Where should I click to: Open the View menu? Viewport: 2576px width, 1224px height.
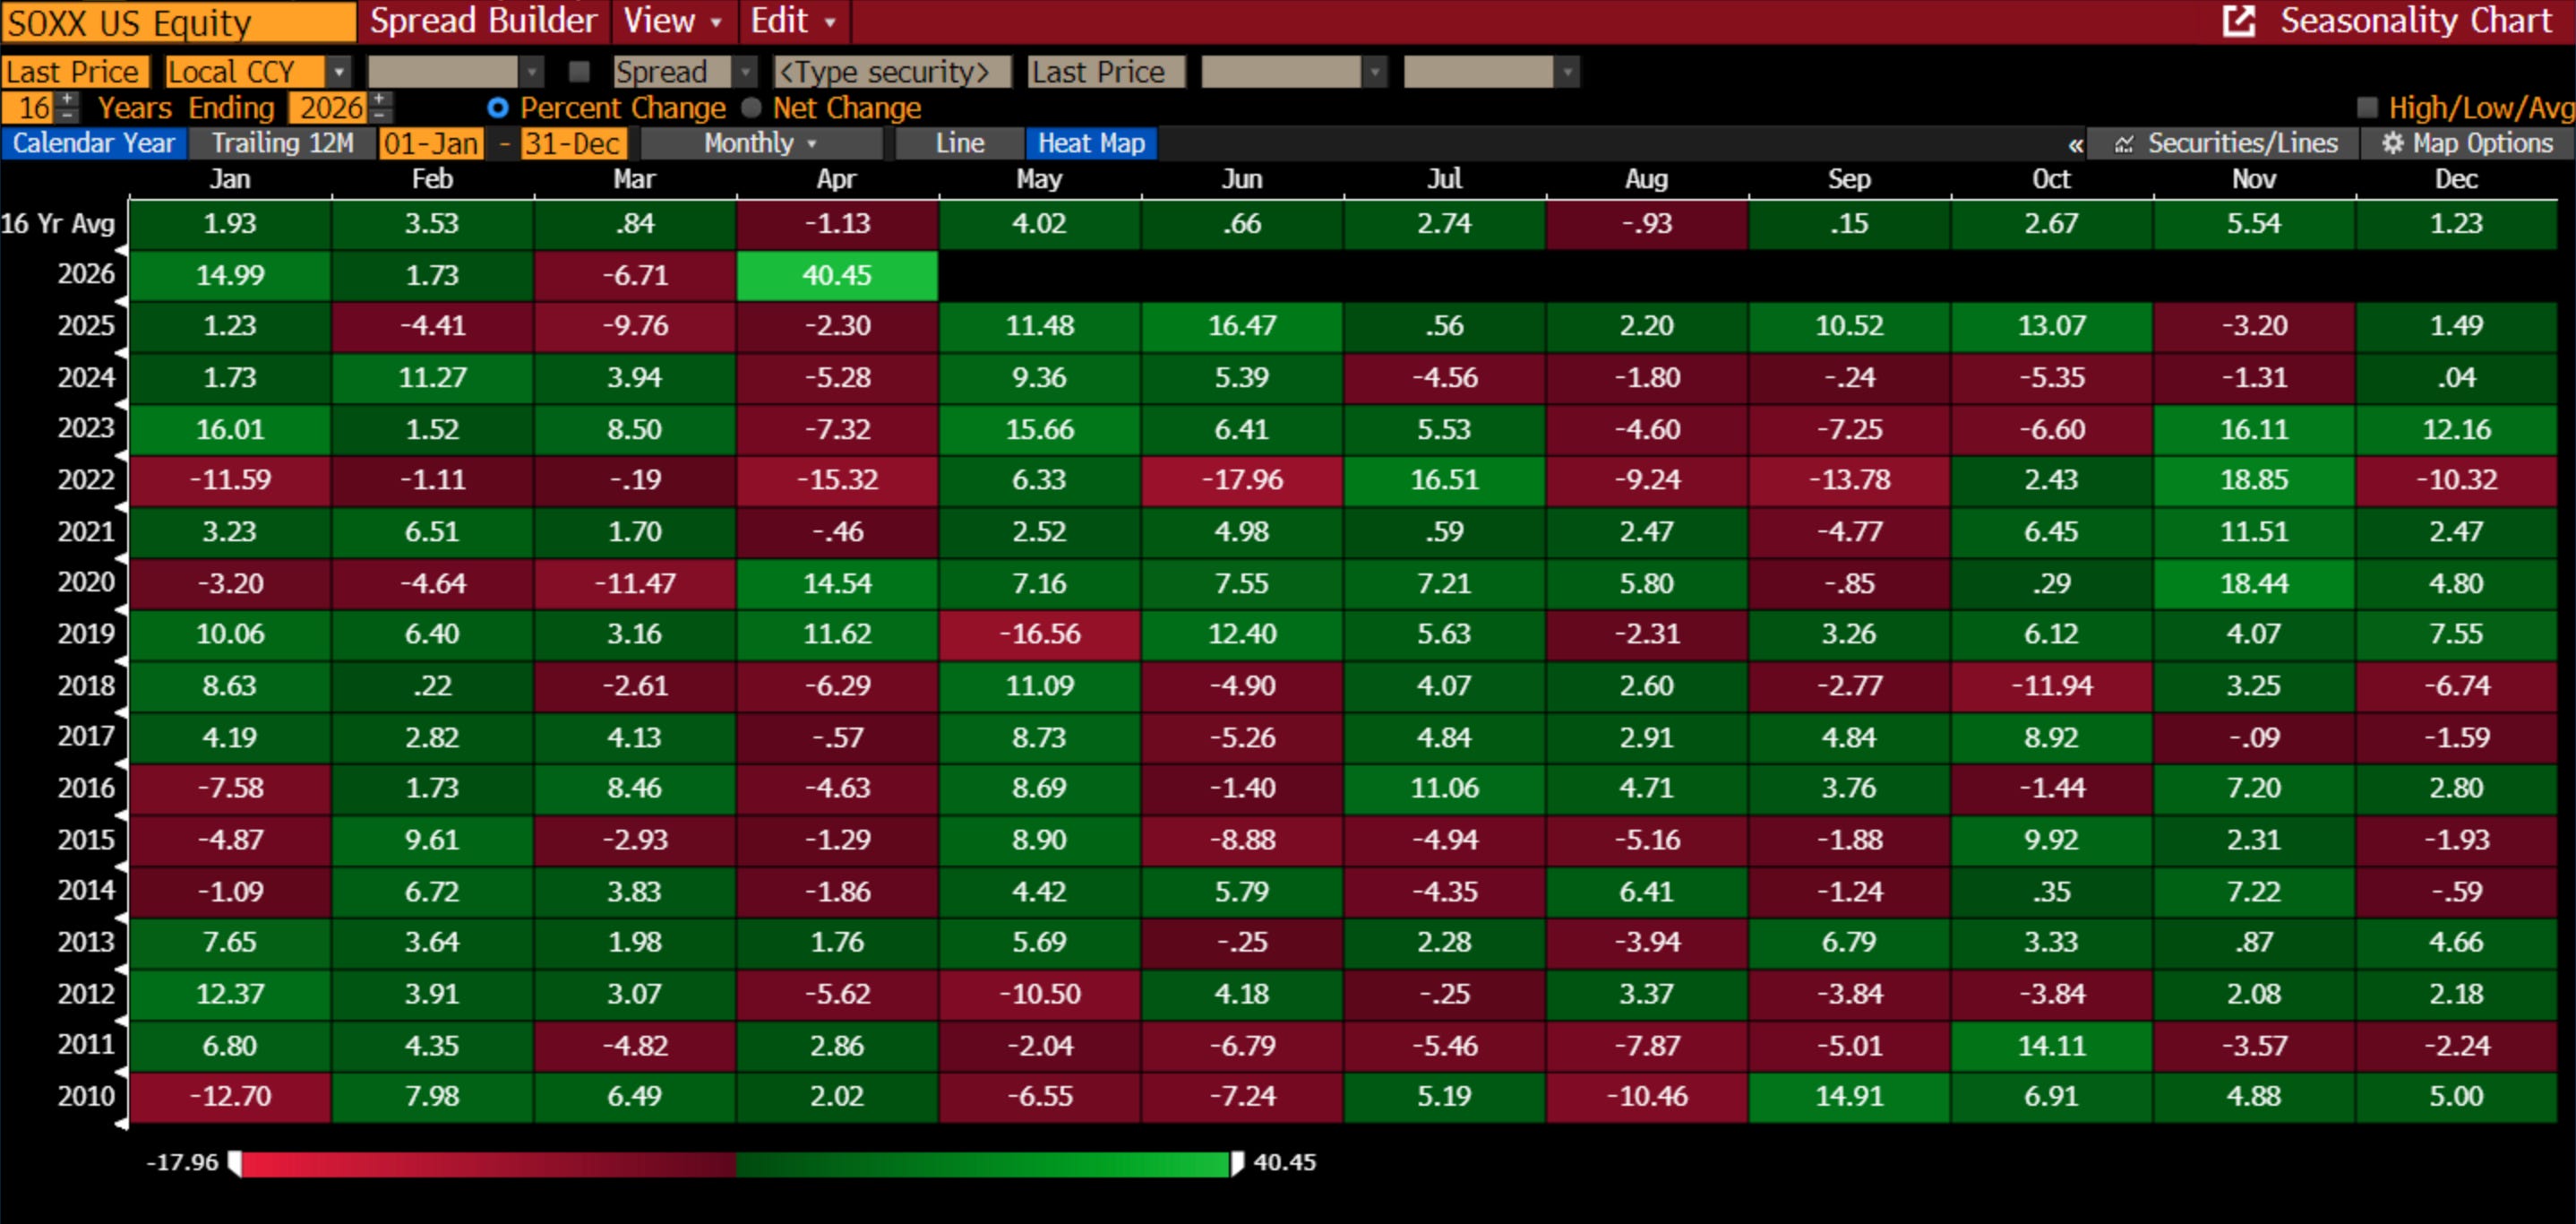(672, 21)
